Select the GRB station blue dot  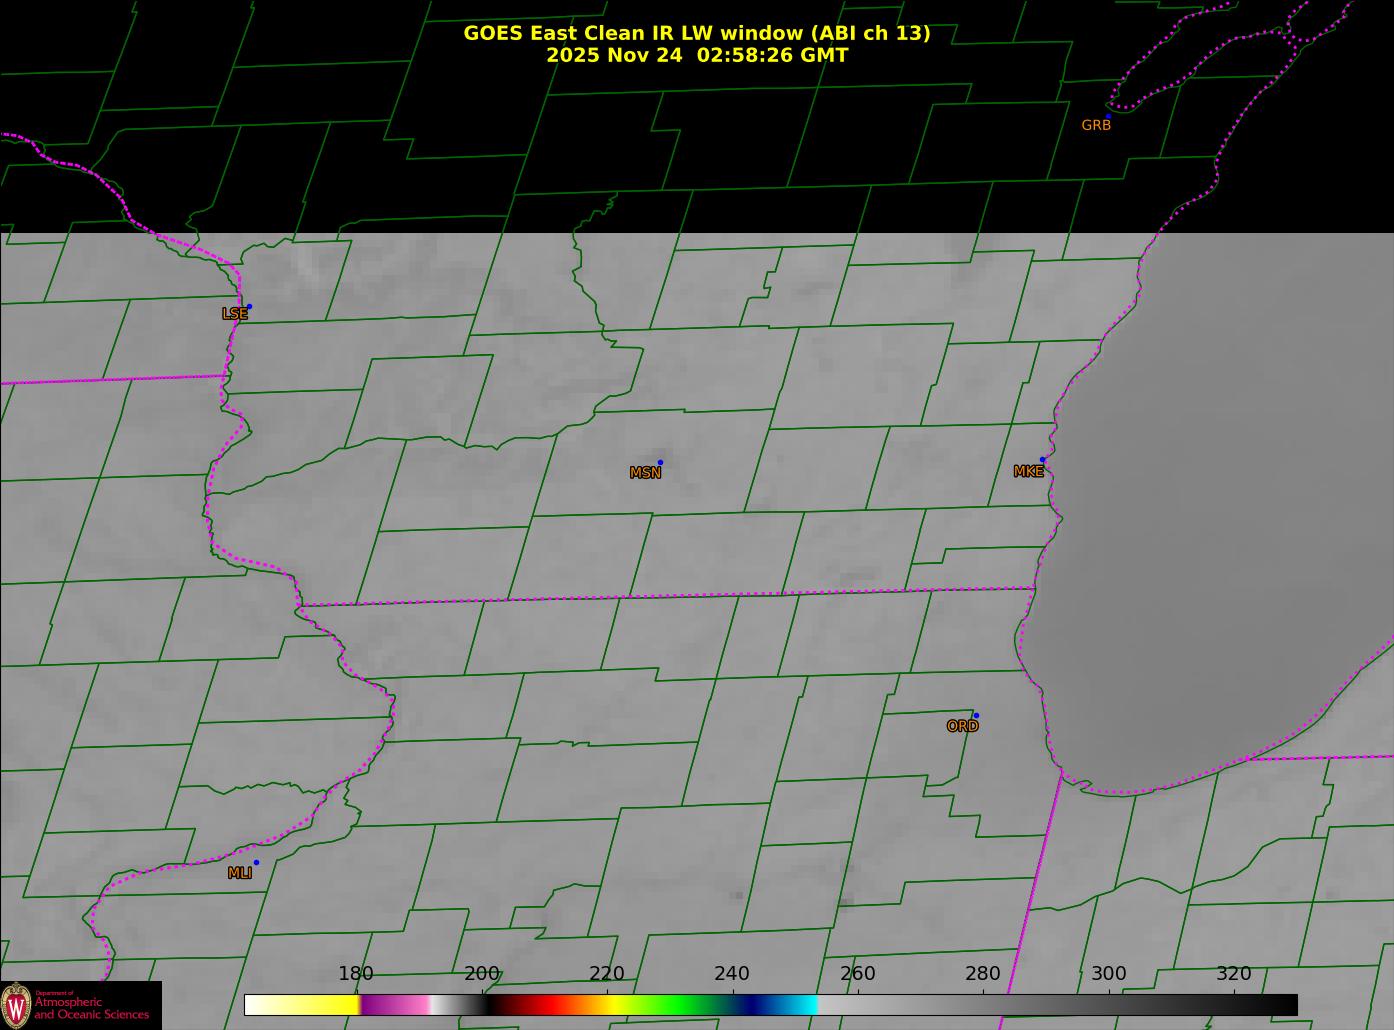1108,117
